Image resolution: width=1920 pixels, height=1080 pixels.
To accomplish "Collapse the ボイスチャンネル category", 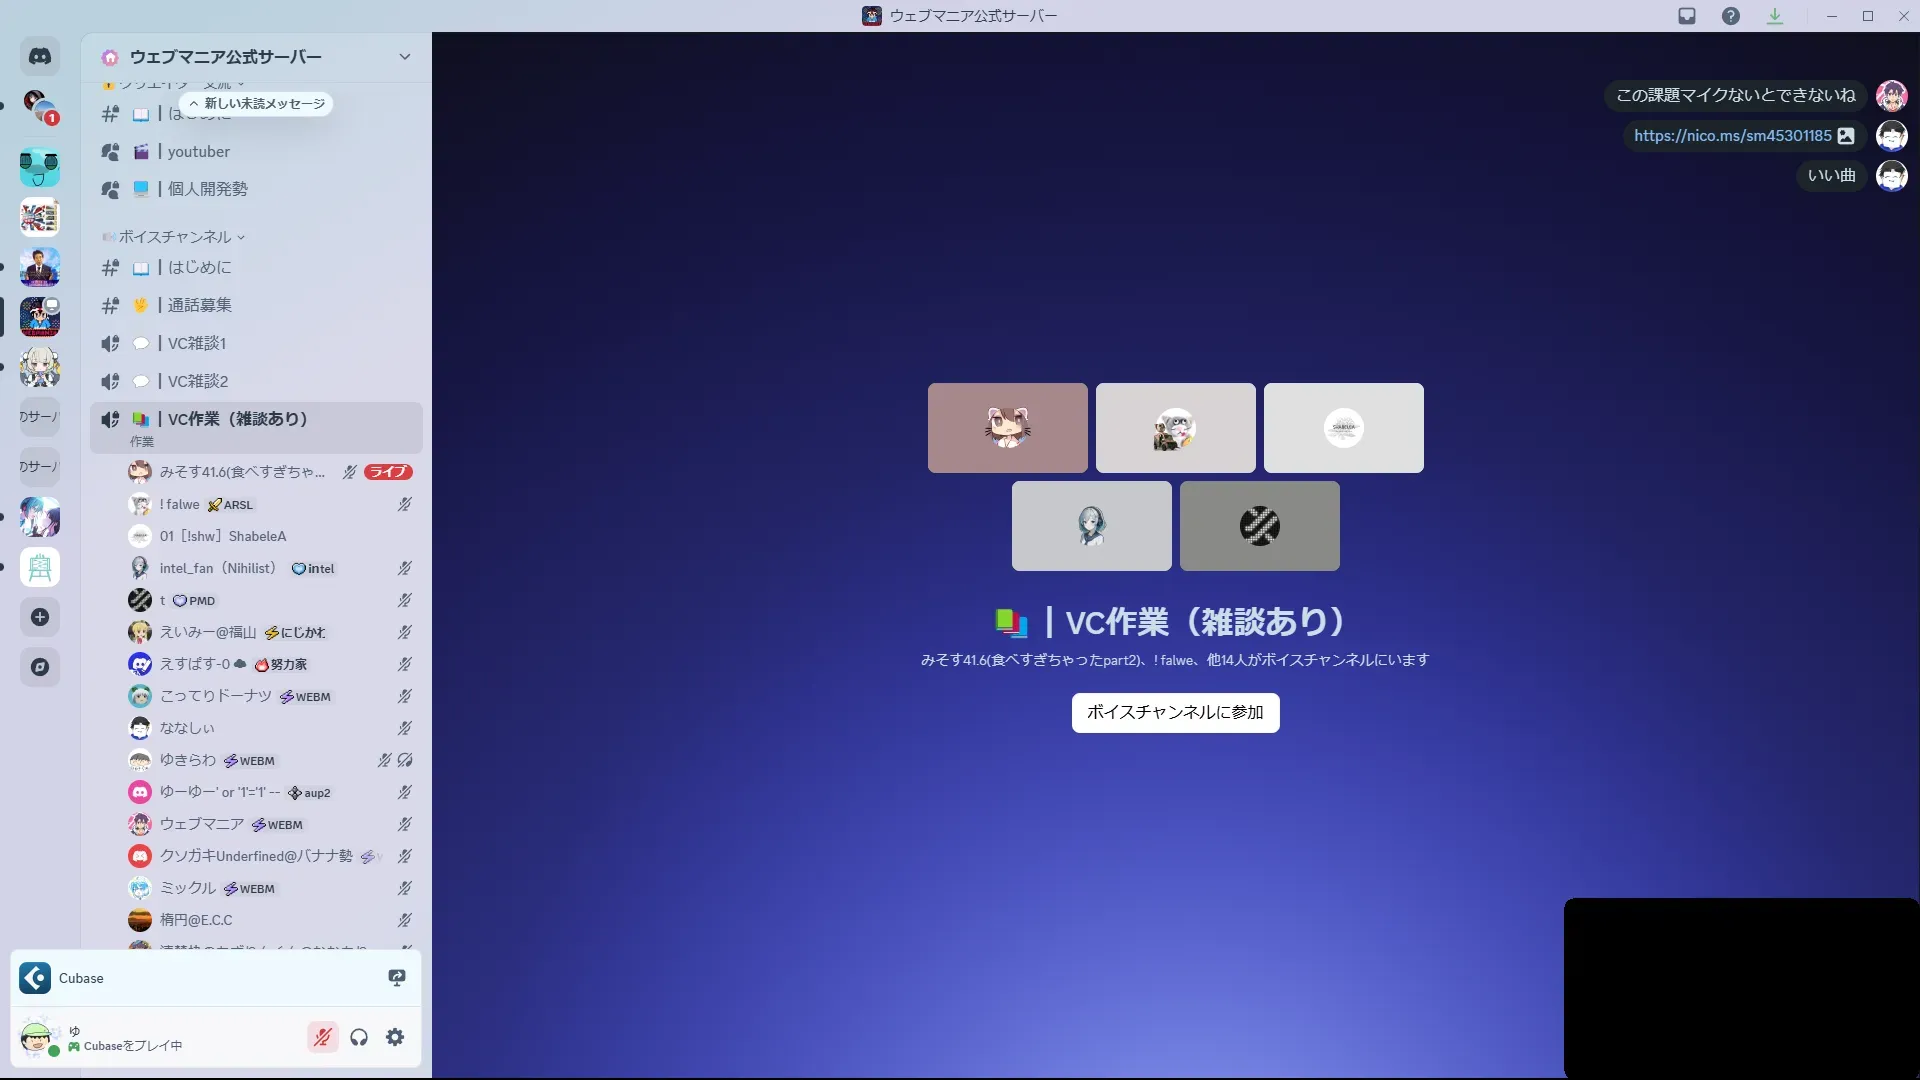I will pyautogui.click(x=176, y=237).
